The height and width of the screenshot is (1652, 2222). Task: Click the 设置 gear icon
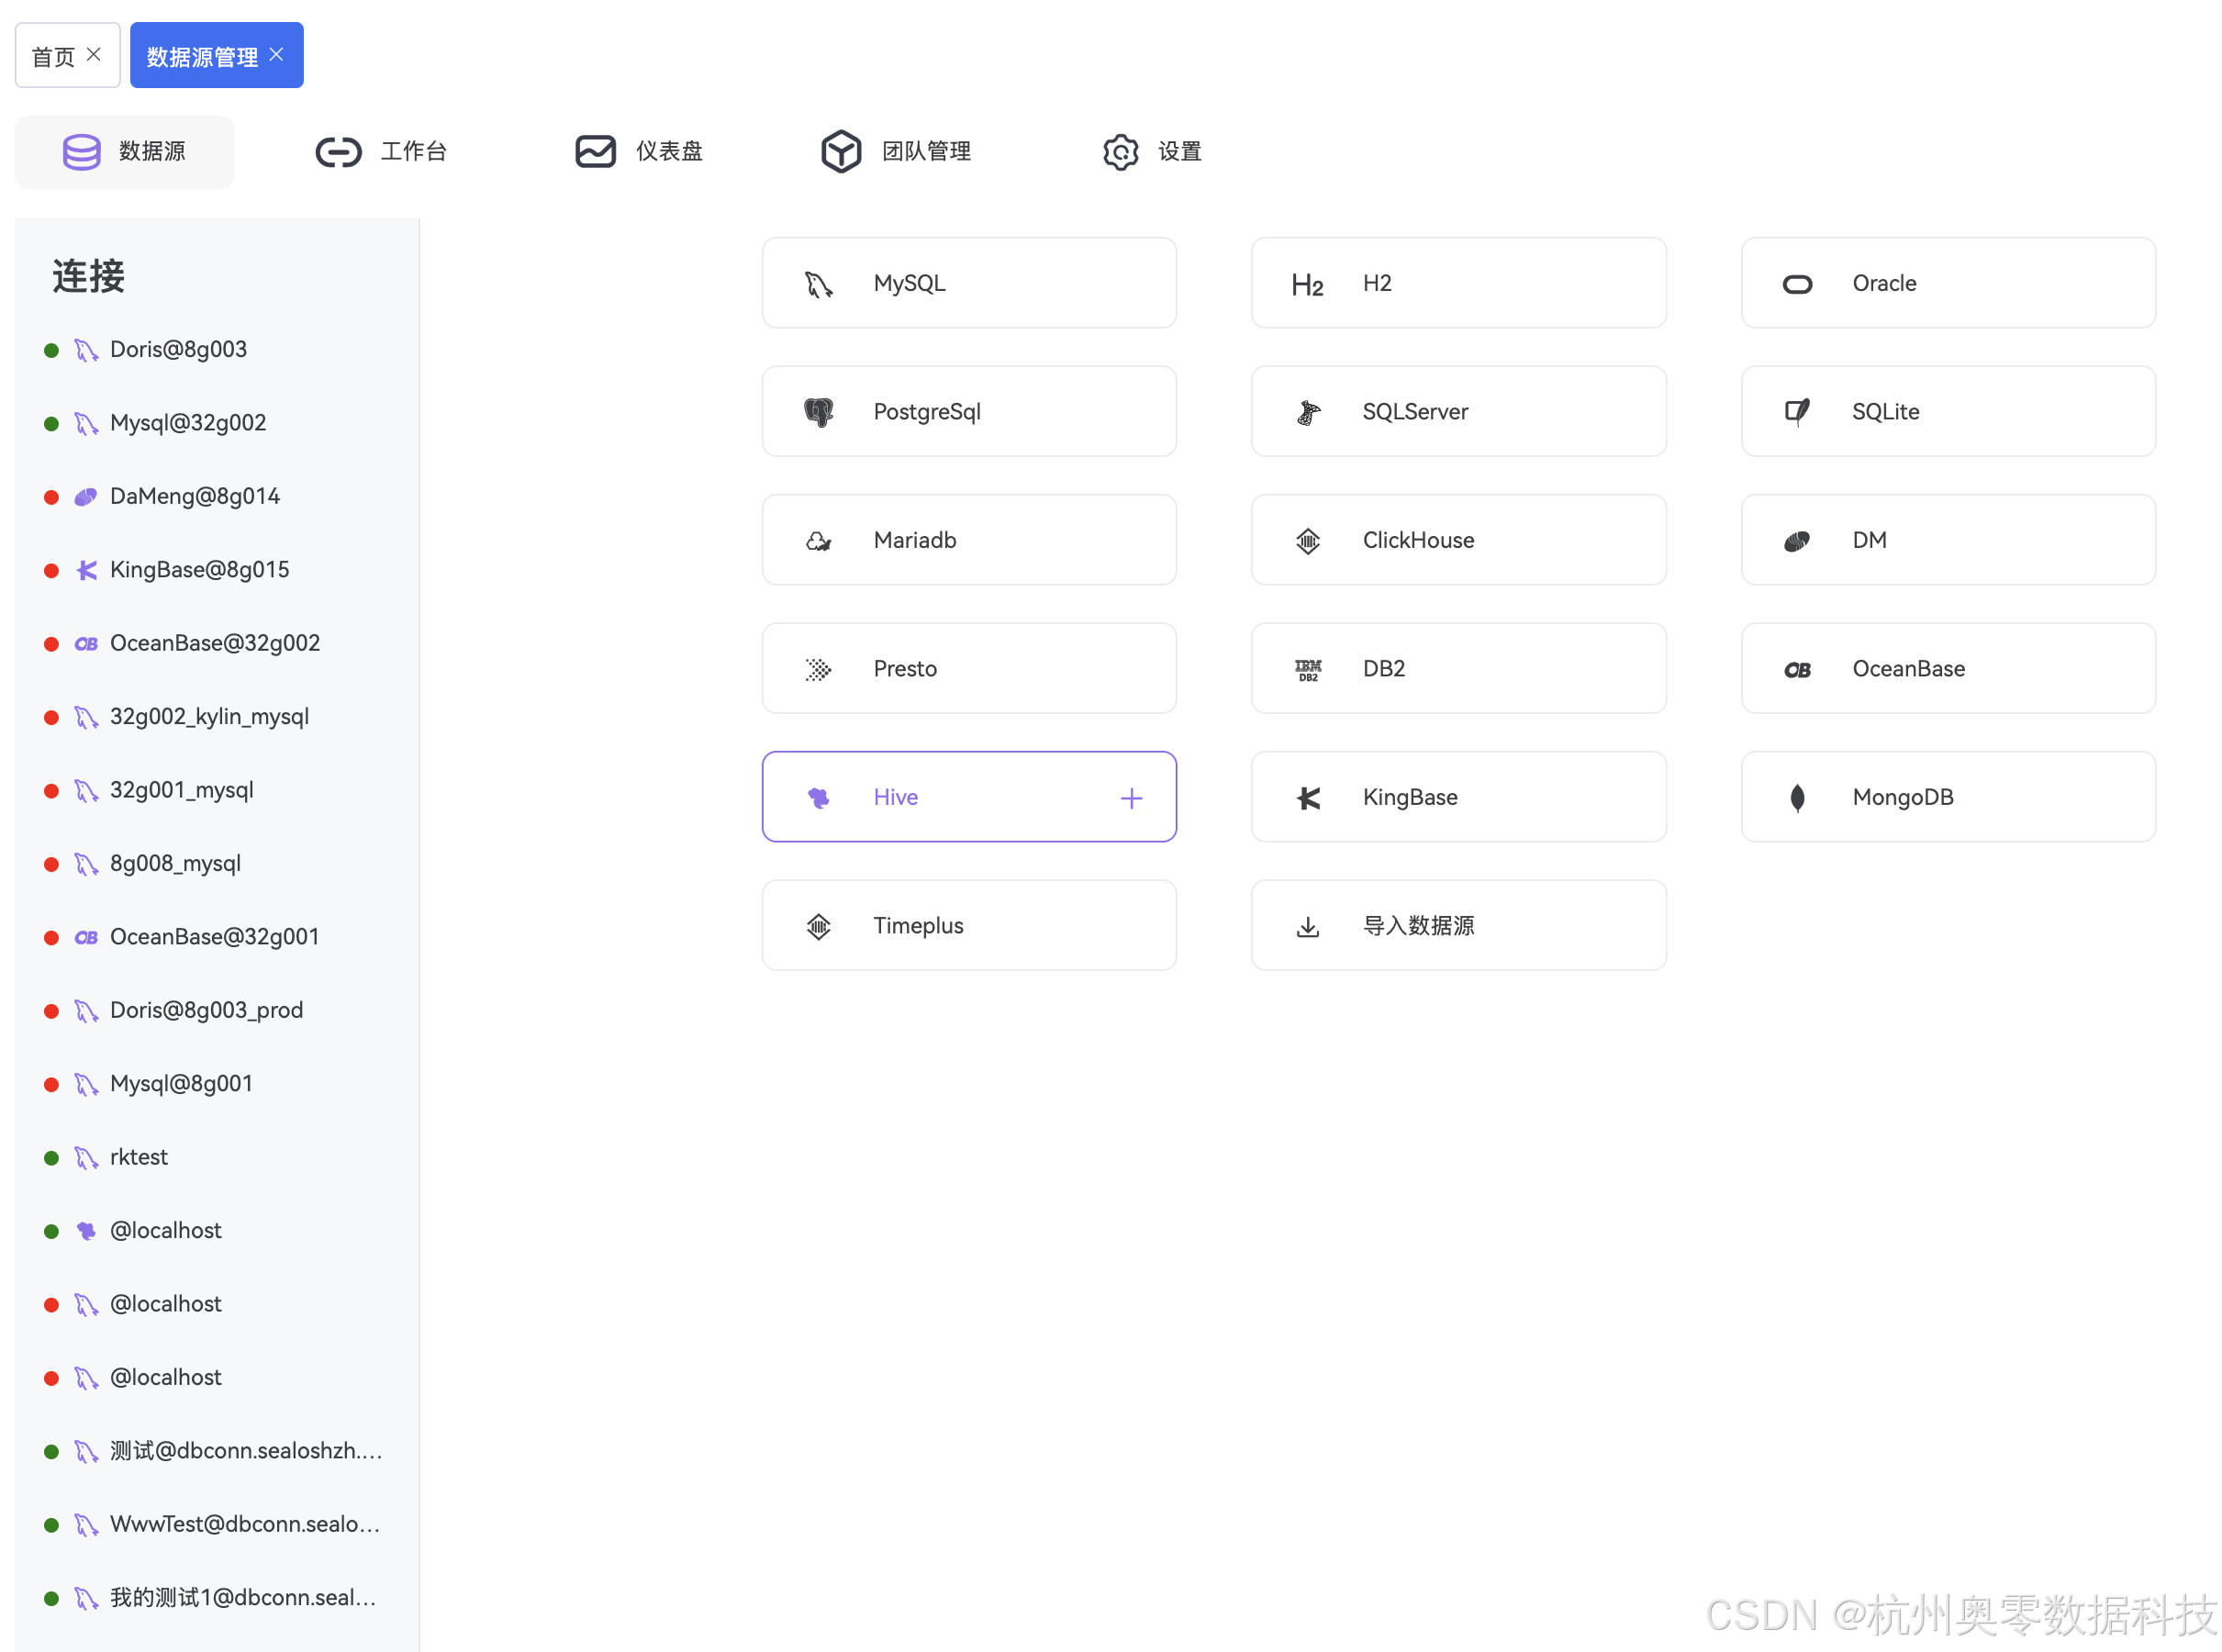(x=1121, y=152)
